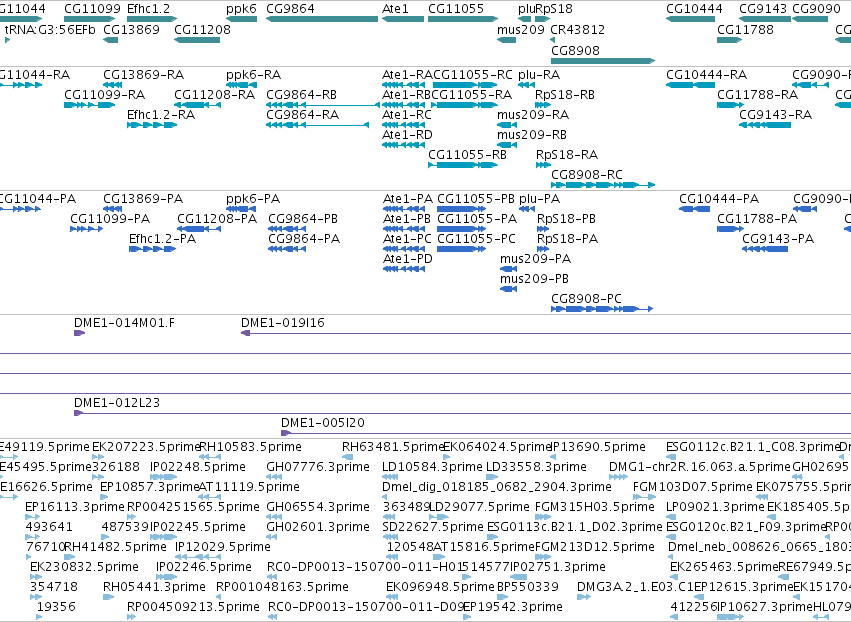Click protein mus209-PB

pyautogui.click(x=509, y=289)
